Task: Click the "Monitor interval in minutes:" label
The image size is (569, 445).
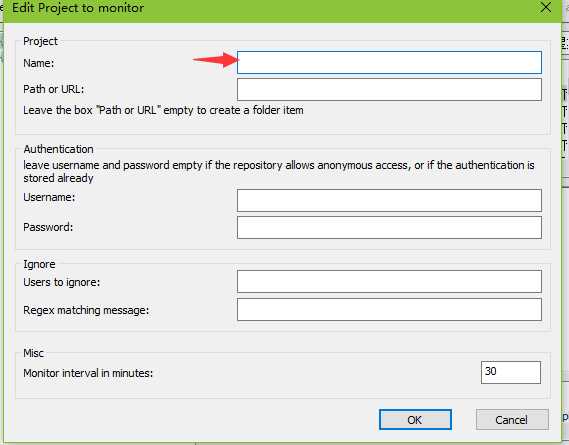Action: tap(88, 373)
